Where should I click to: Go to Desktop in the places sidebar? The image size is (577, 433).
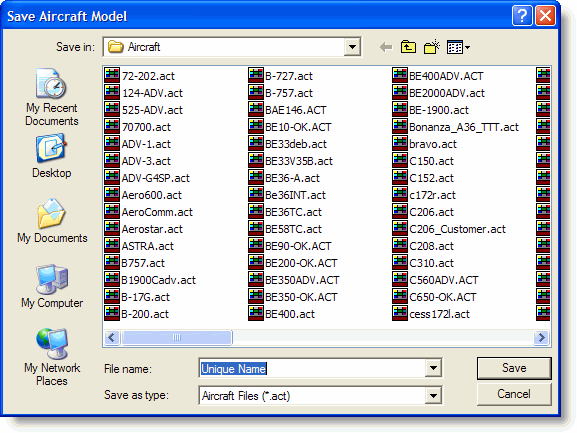(52, 156)
